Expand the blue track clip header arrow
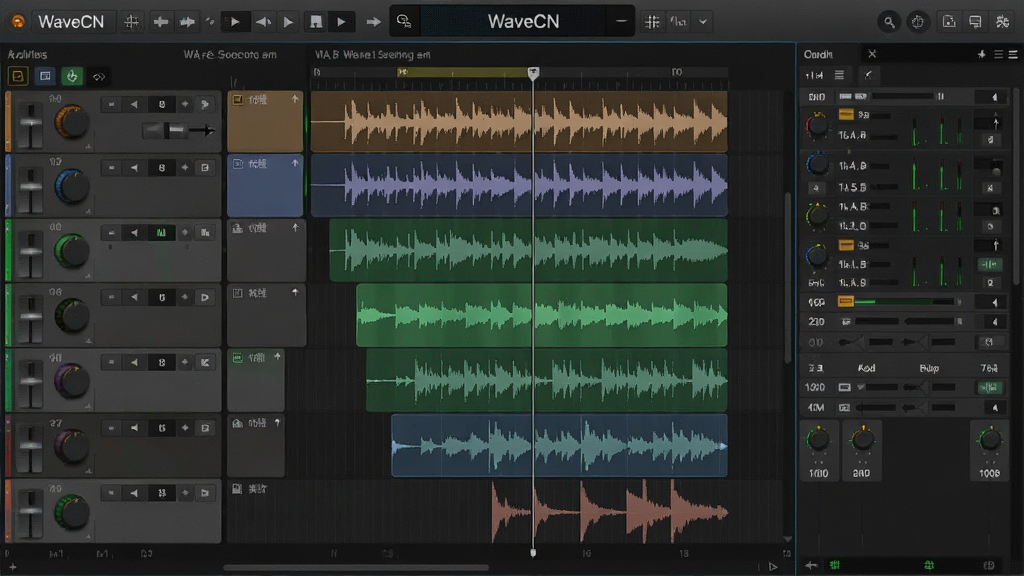 pos(295,163)
